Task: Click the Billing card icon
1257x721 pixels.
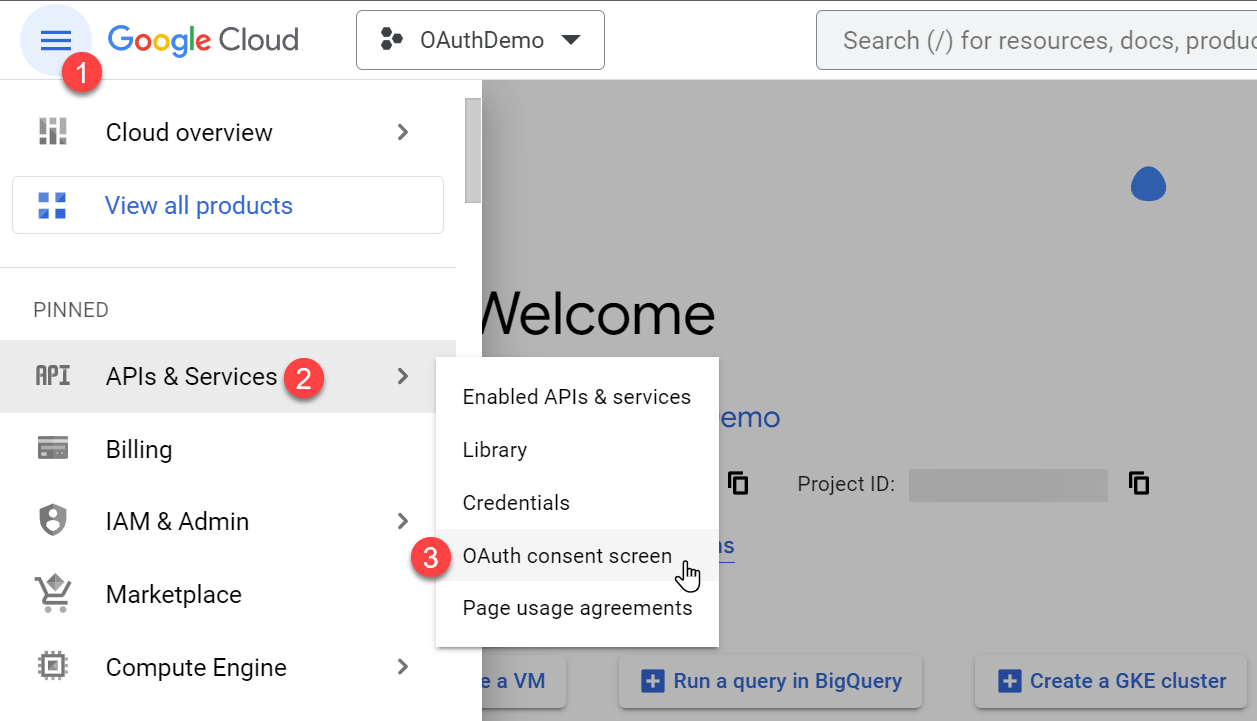Action: [x=53, y=448]
